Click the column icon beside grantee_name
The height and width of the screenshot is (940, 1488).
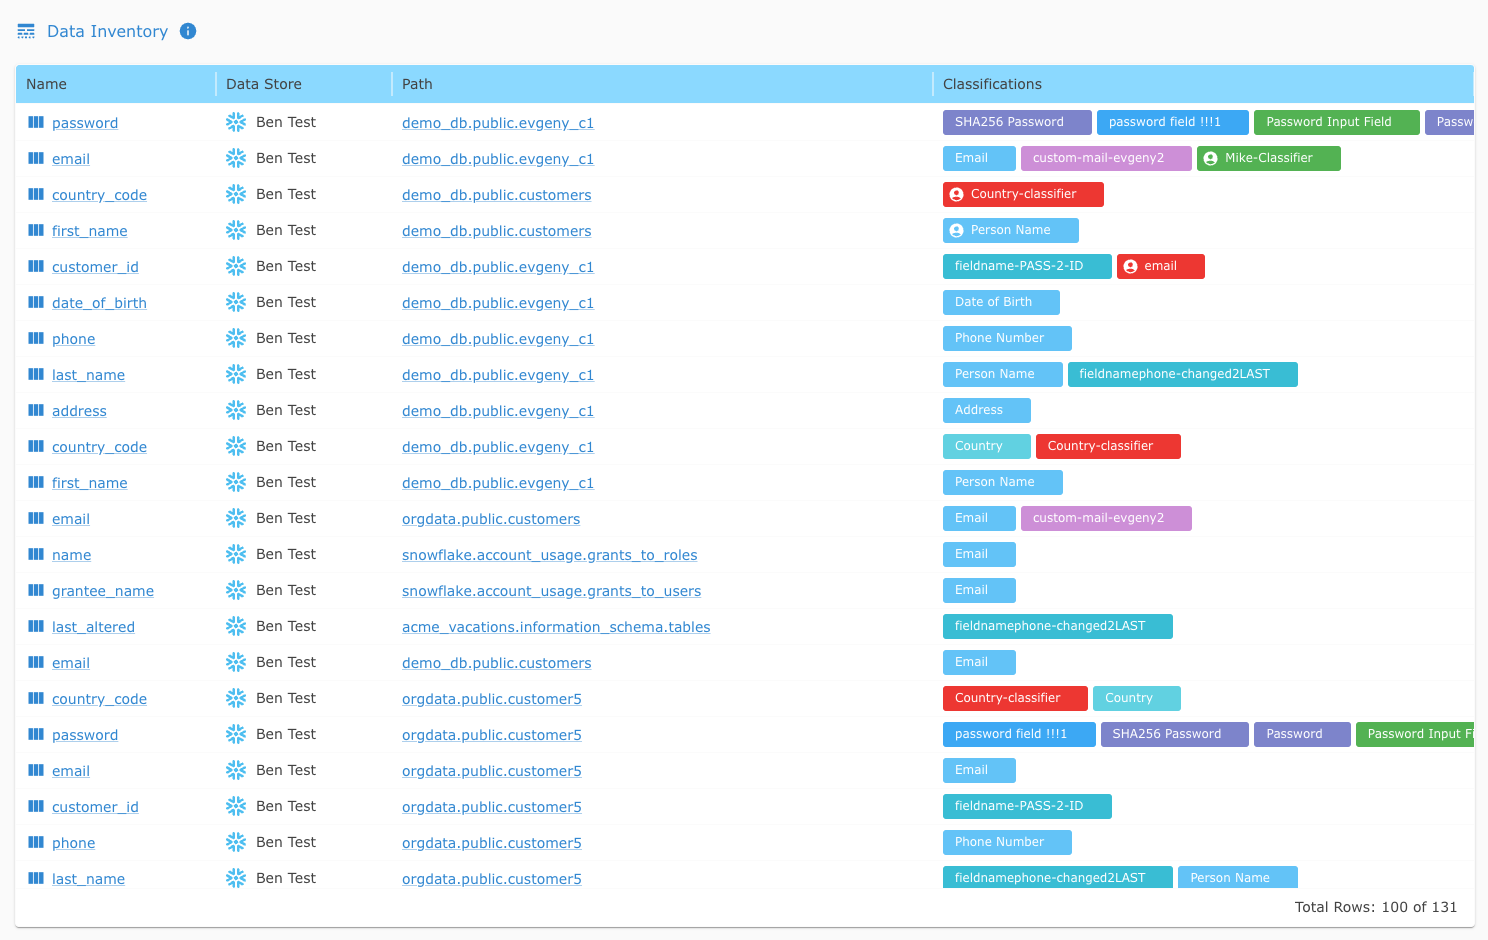36,590
